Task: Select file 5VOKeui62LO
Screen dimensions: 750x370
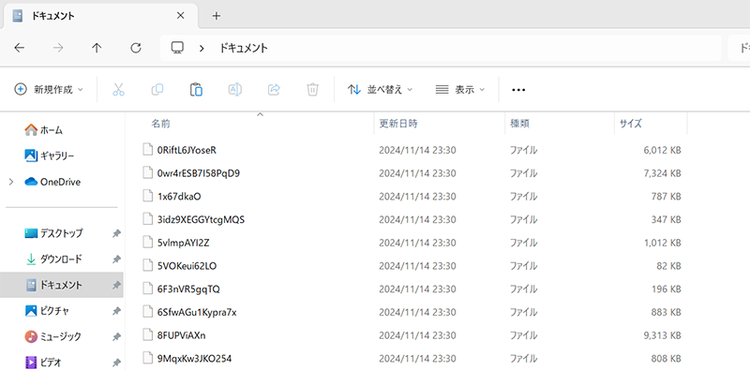Action: pyautogui.click(x=187, y=266)
